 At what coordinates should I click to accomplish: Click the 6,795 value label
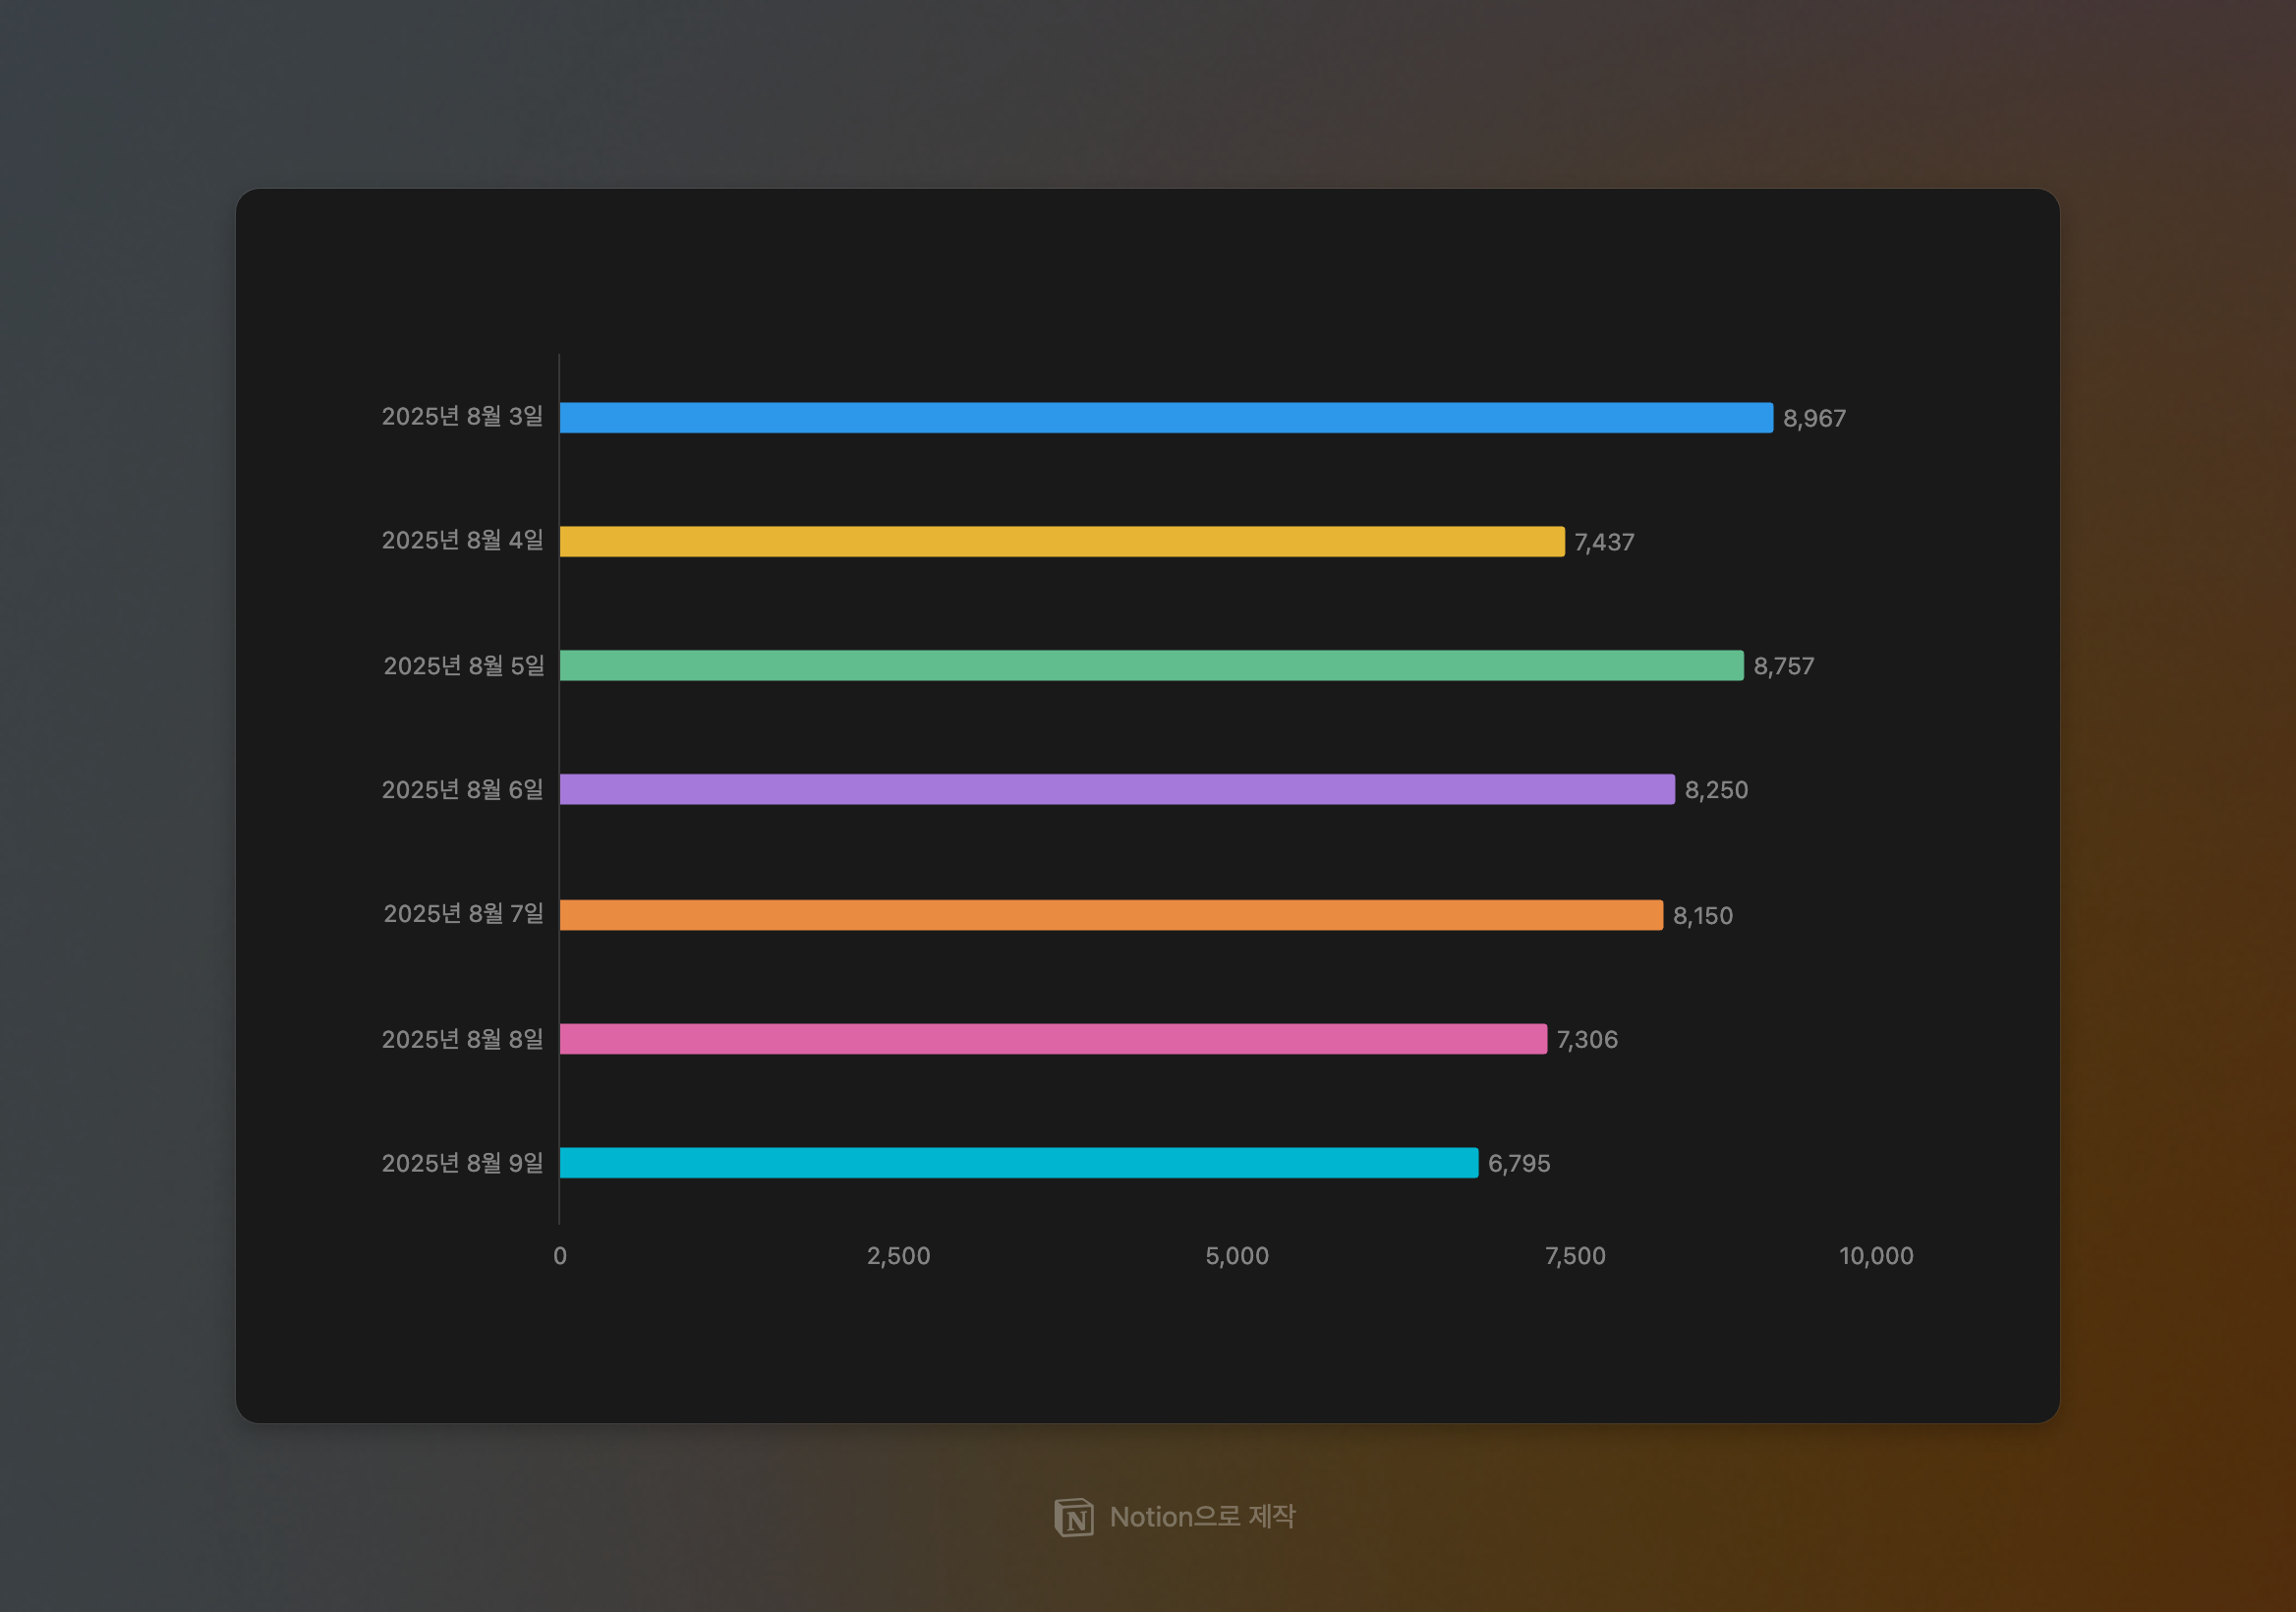[1518, 1164]
